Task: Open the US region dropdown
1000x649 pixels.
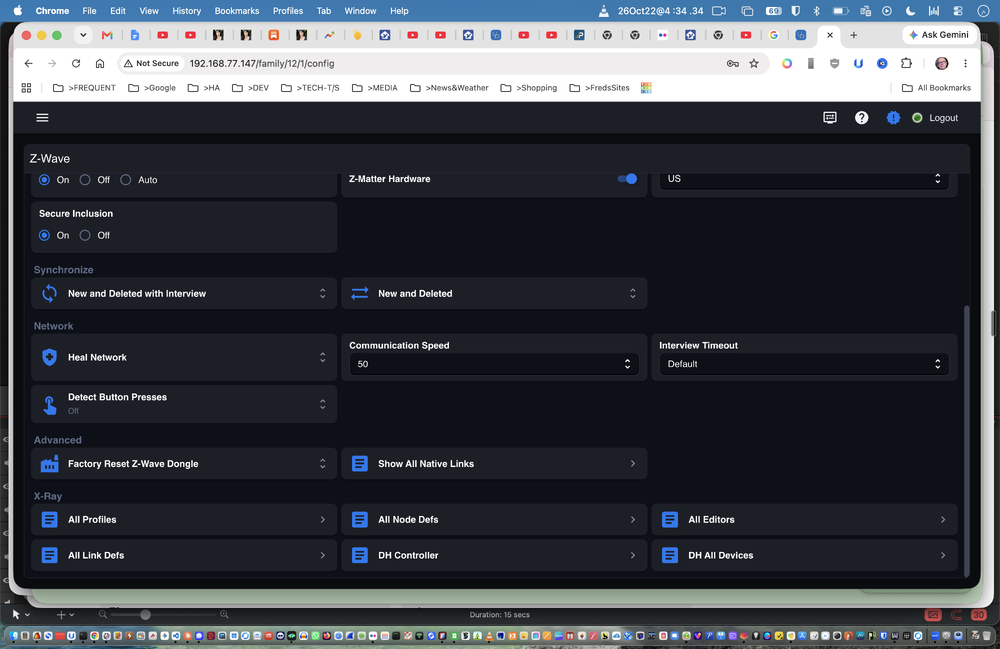Action: coord(804,179)
